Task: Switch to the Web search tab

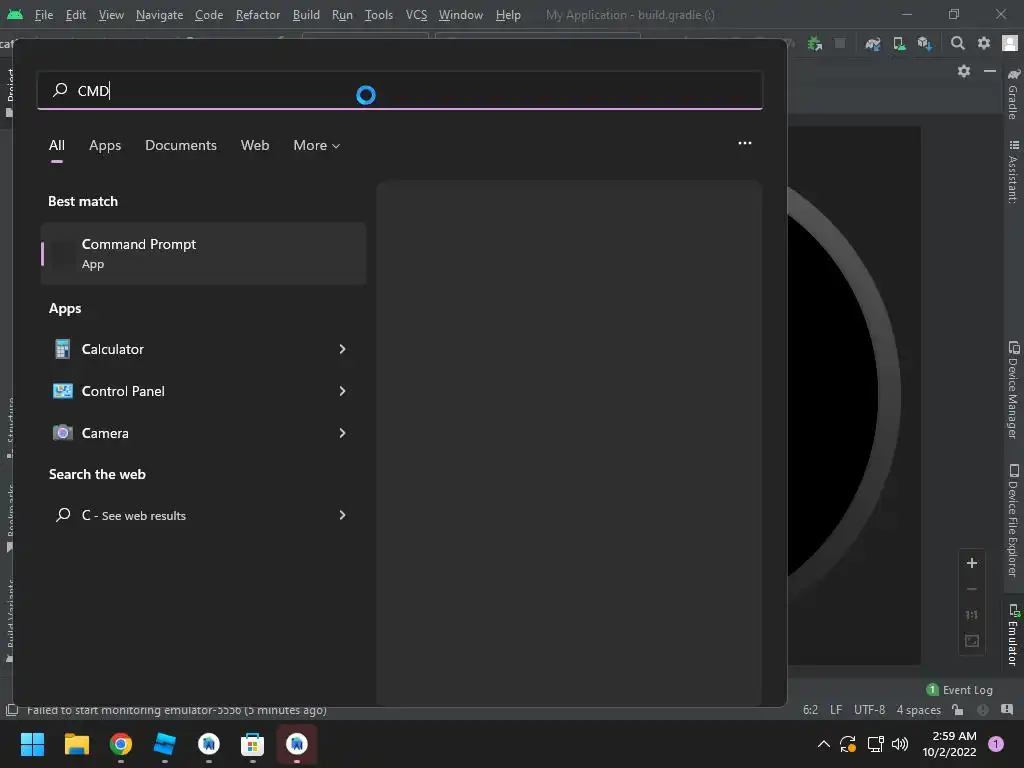Action: tap(255, 146)
